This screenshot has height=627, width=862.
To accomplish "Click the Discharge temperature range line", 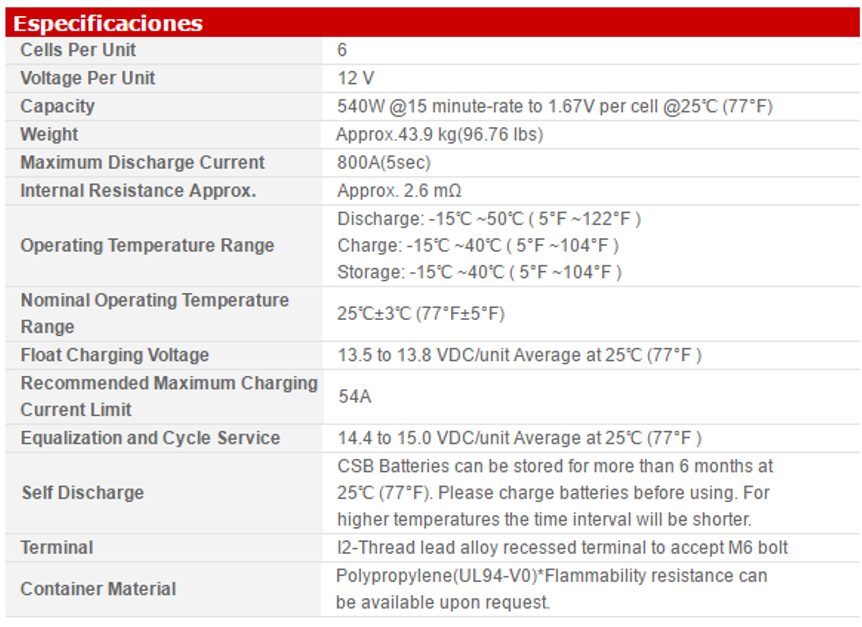I will point(489,219).
